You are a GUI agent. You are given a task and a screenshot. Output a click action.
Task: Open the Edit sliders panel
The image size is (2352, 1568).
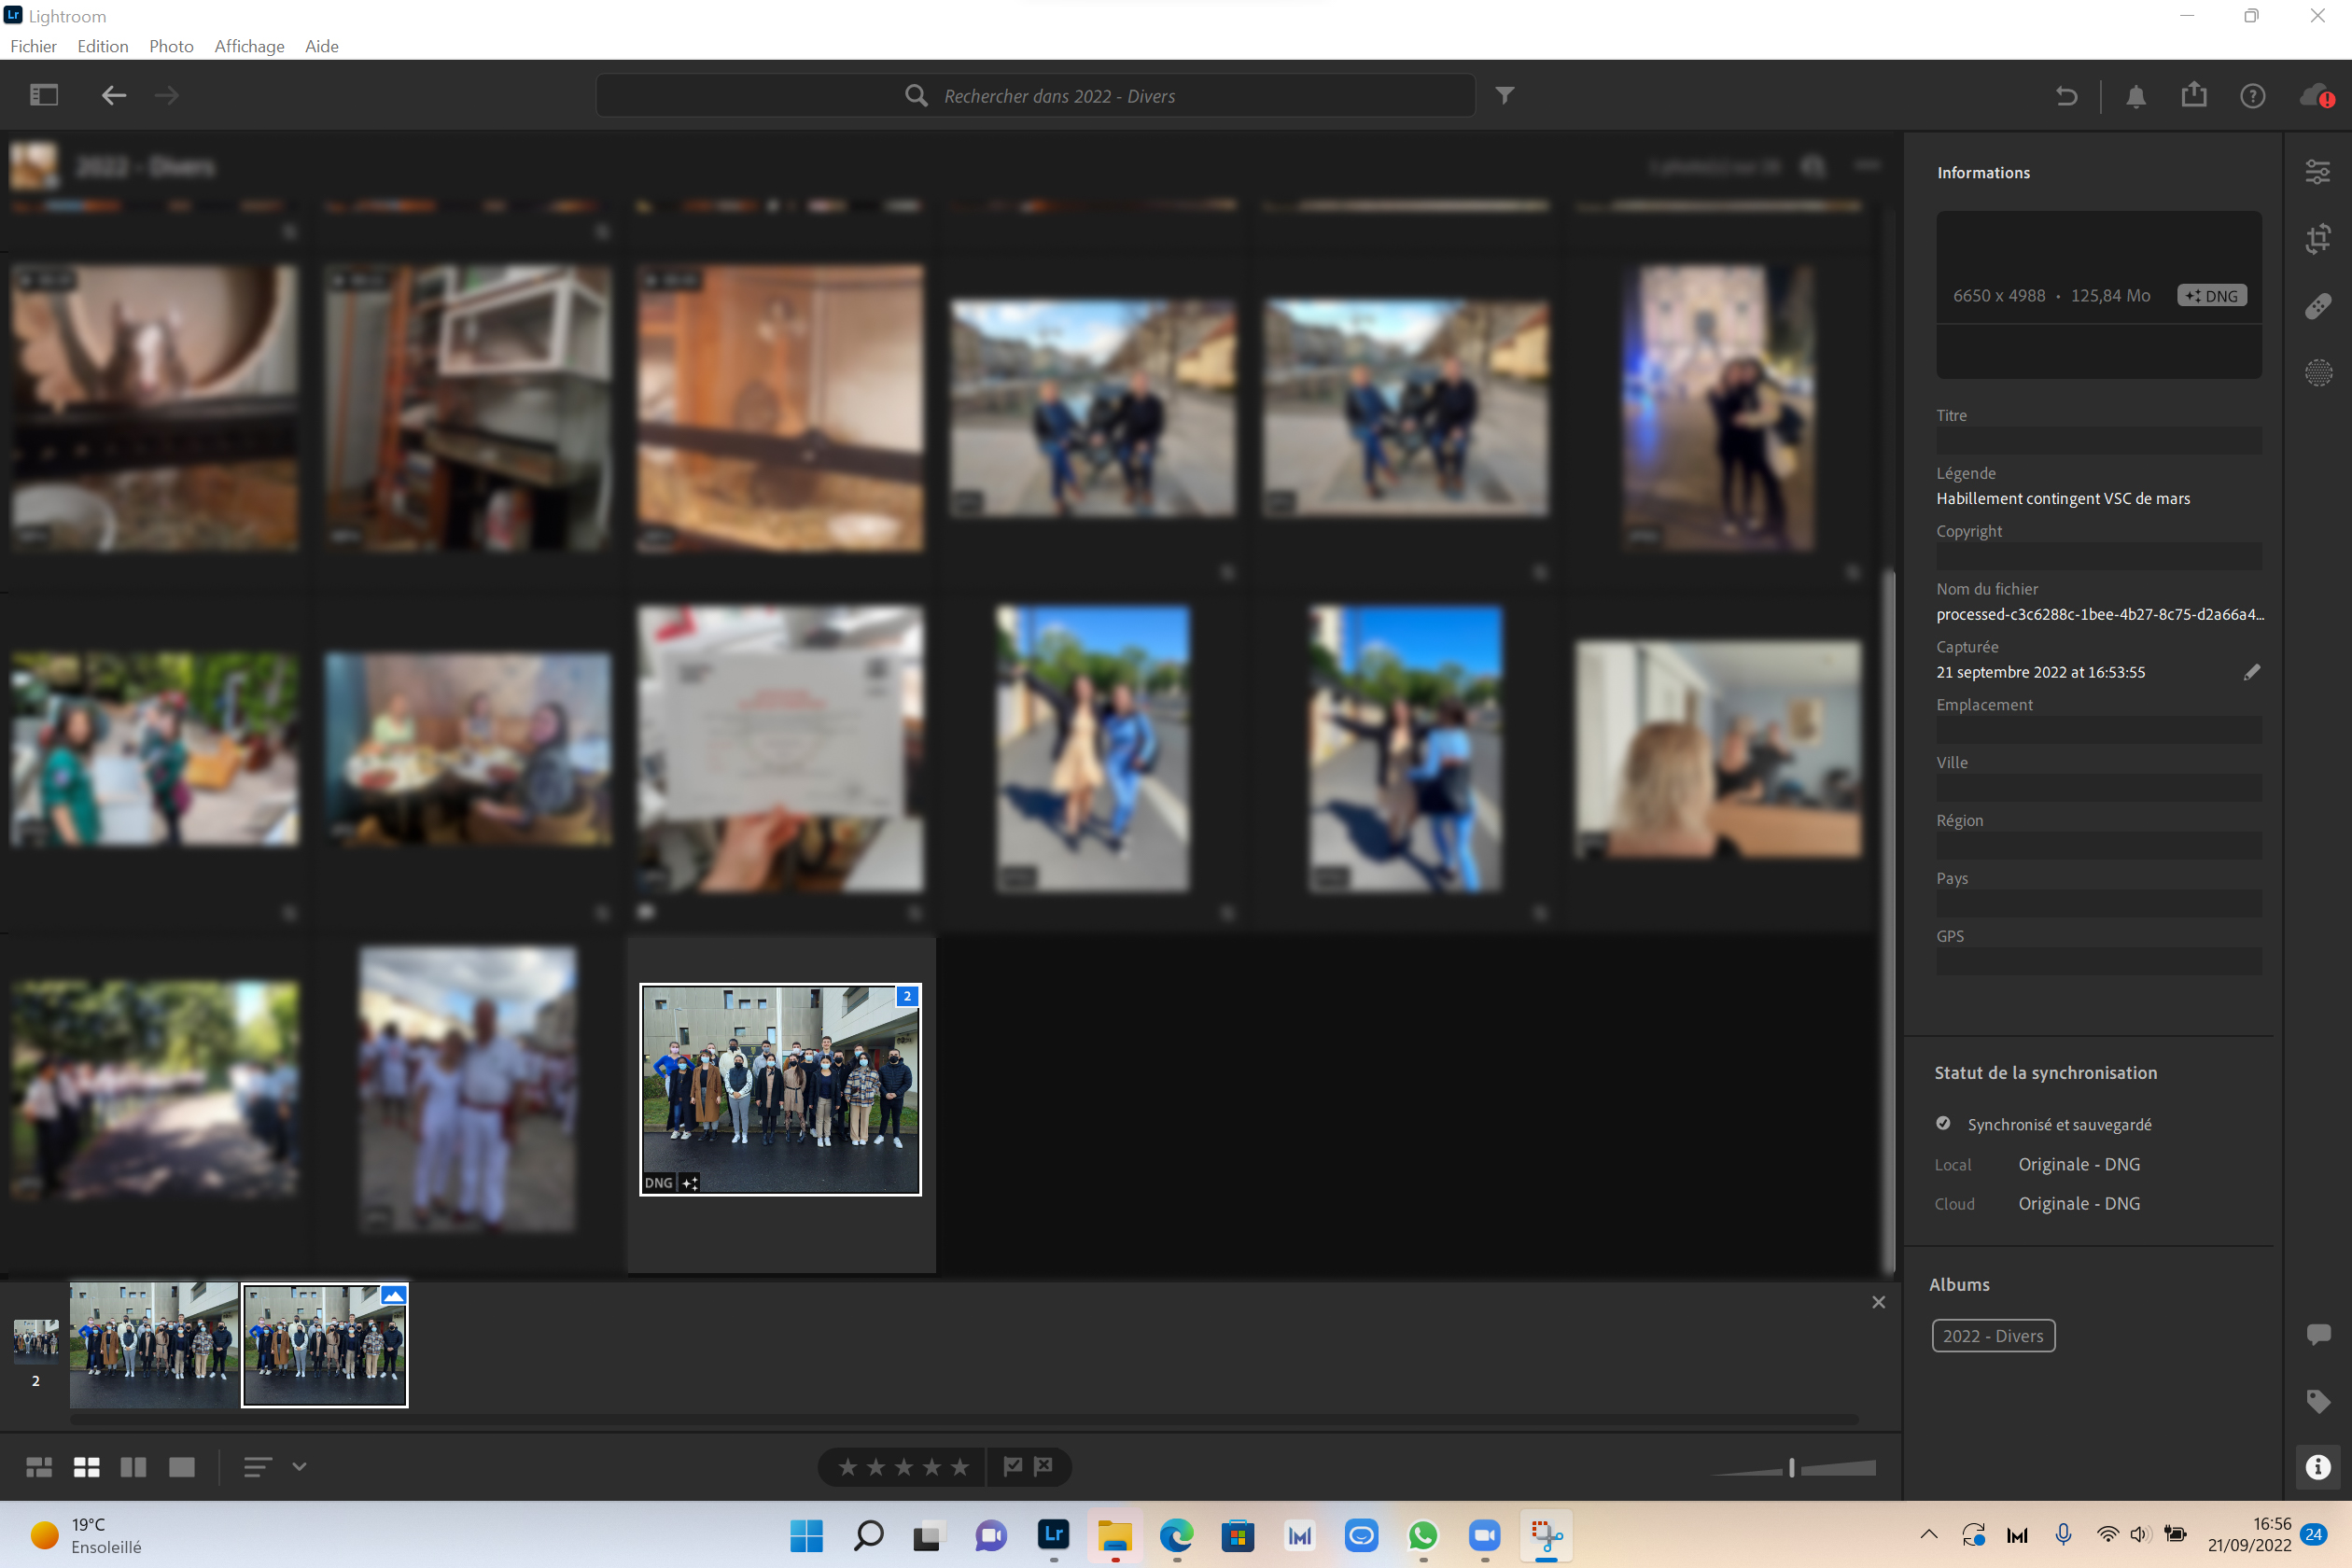tap(2318, 172)
